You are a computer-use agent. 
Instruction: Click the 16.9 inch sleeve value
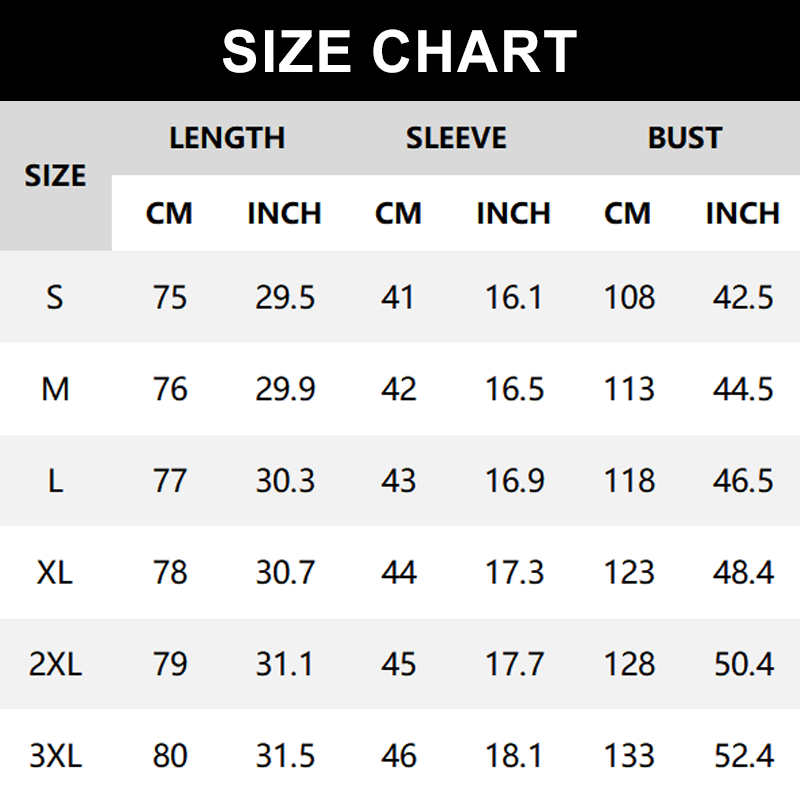[x=514, y=481]
